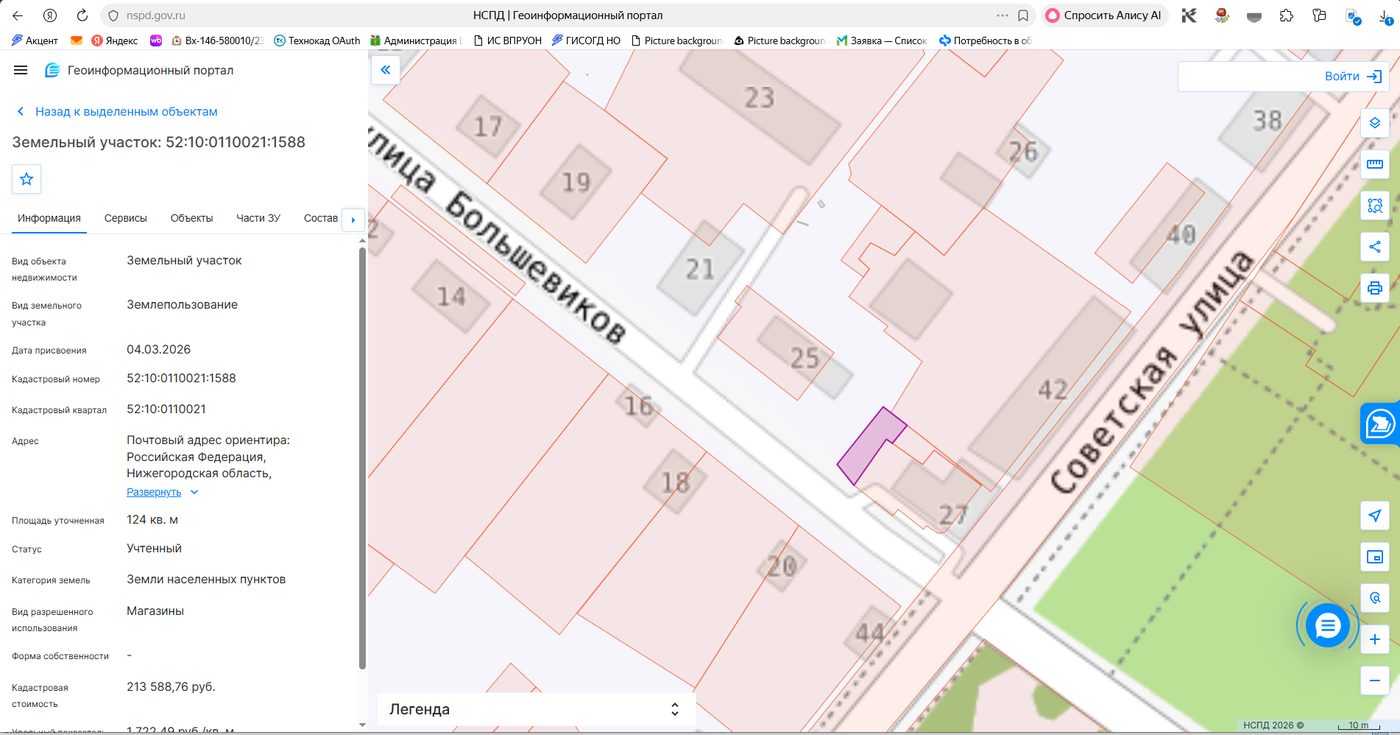Select the area search tool
Viewport: 1400px width, 735px height.
point(1375,206)
